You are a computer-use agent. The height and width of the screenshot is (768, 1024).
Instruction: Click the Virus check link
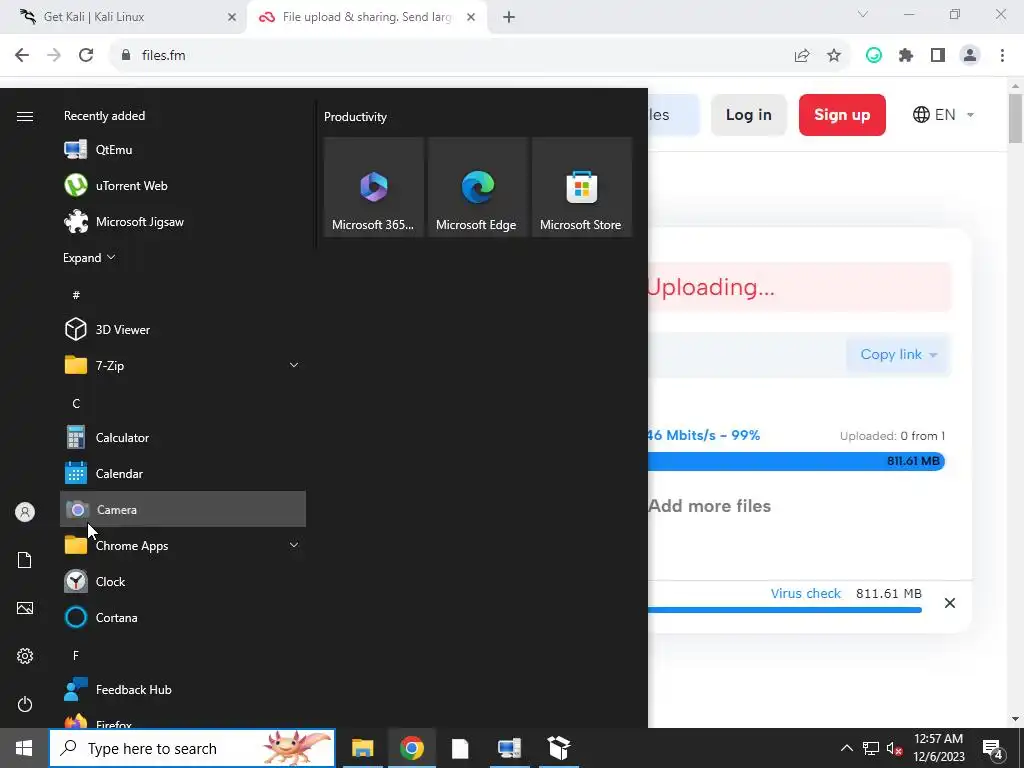click(805, 594)
